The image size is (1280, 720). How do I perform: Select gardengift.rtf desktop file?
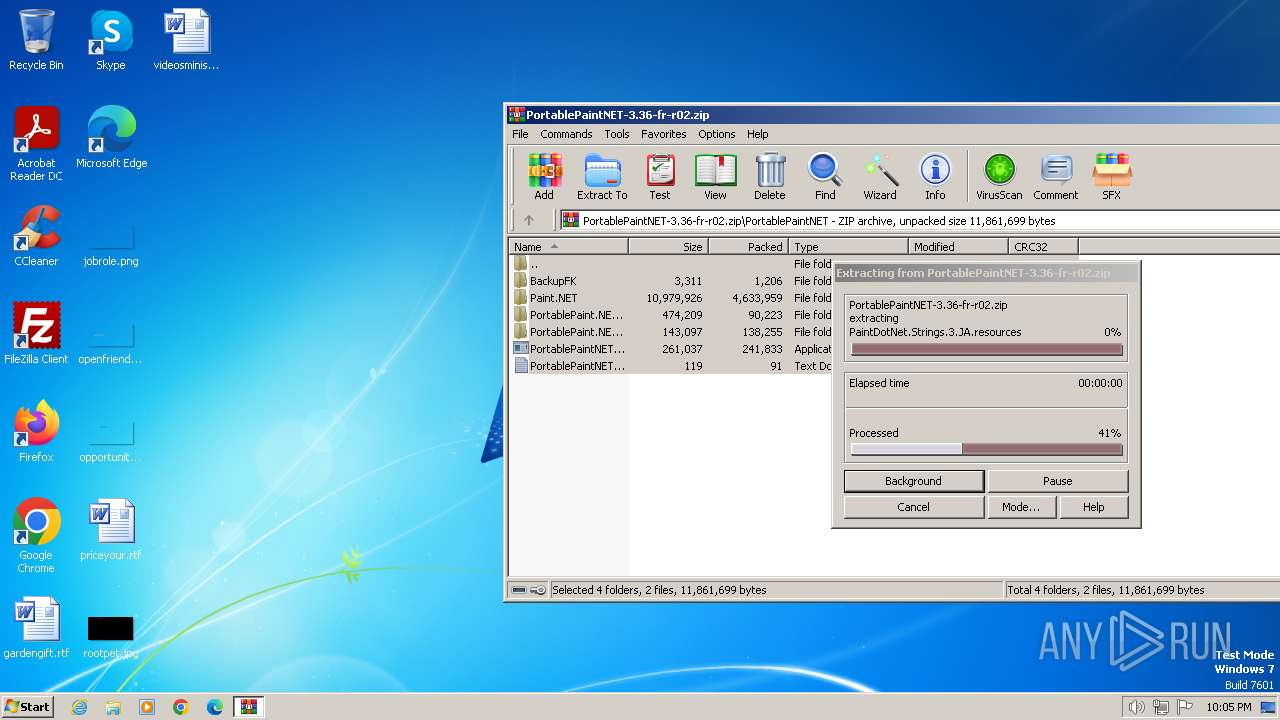pos(36,628)
